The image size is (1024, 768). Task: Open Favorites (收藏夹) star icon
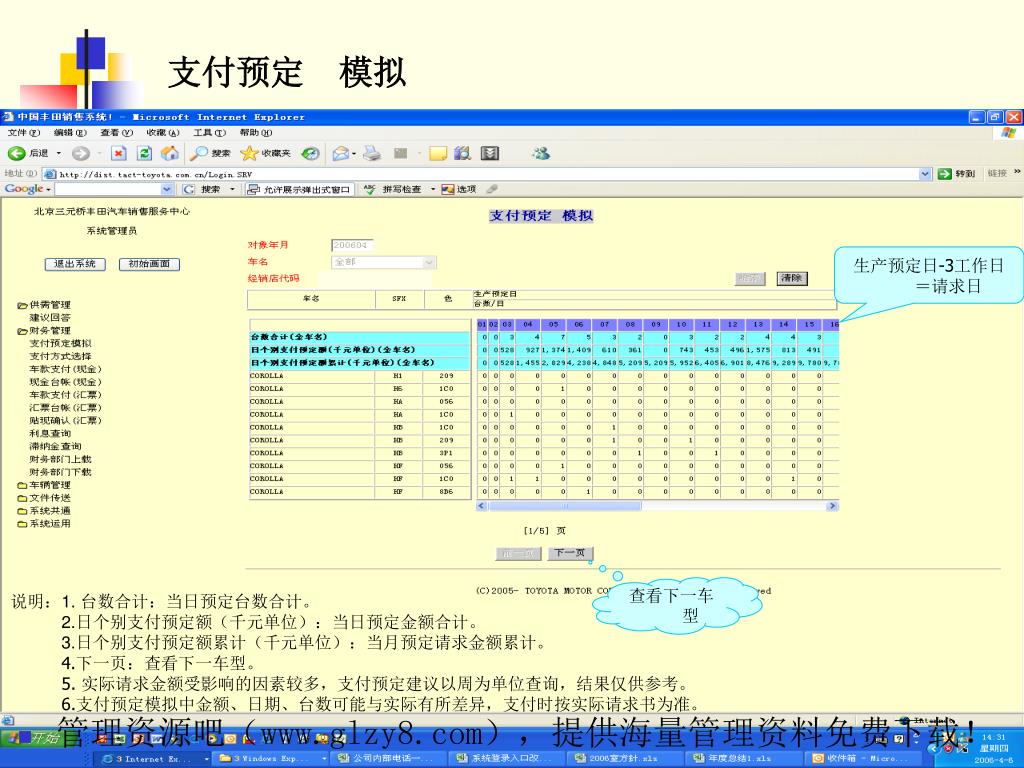click(249, 153)
